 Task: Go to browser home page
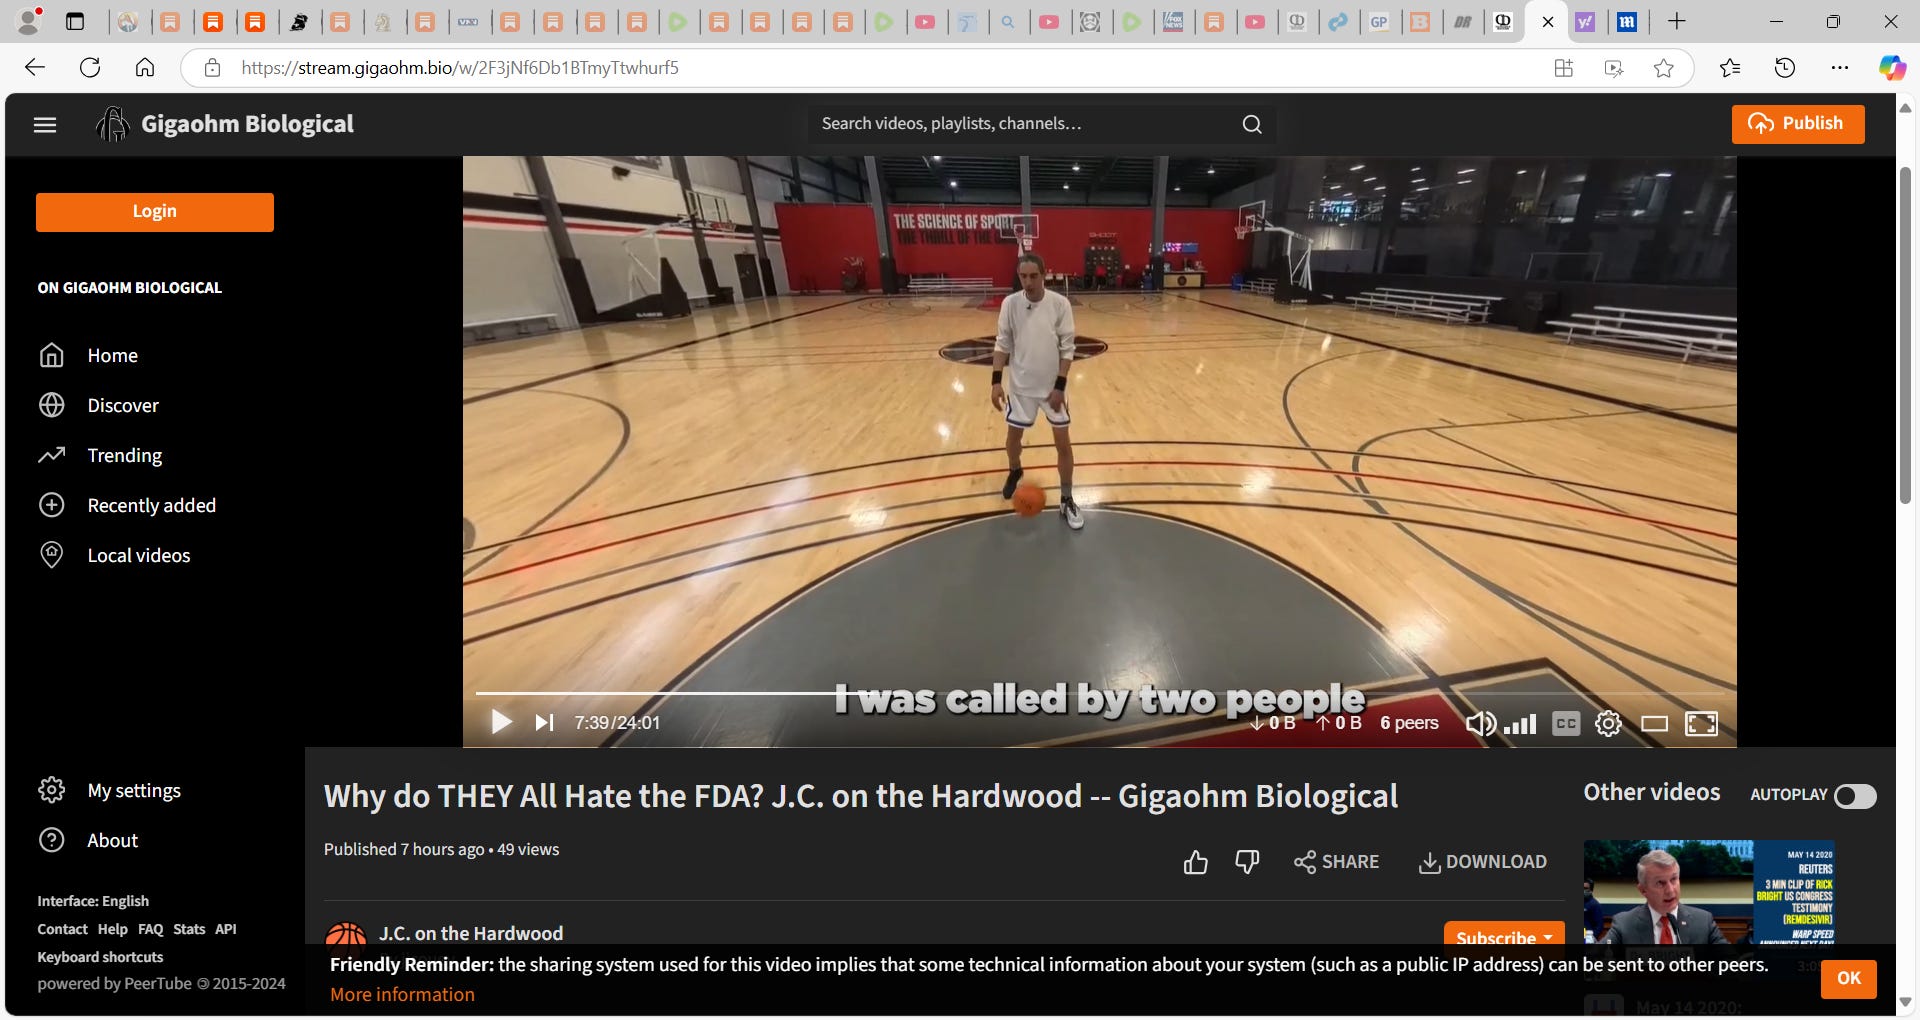coord(145,68)
